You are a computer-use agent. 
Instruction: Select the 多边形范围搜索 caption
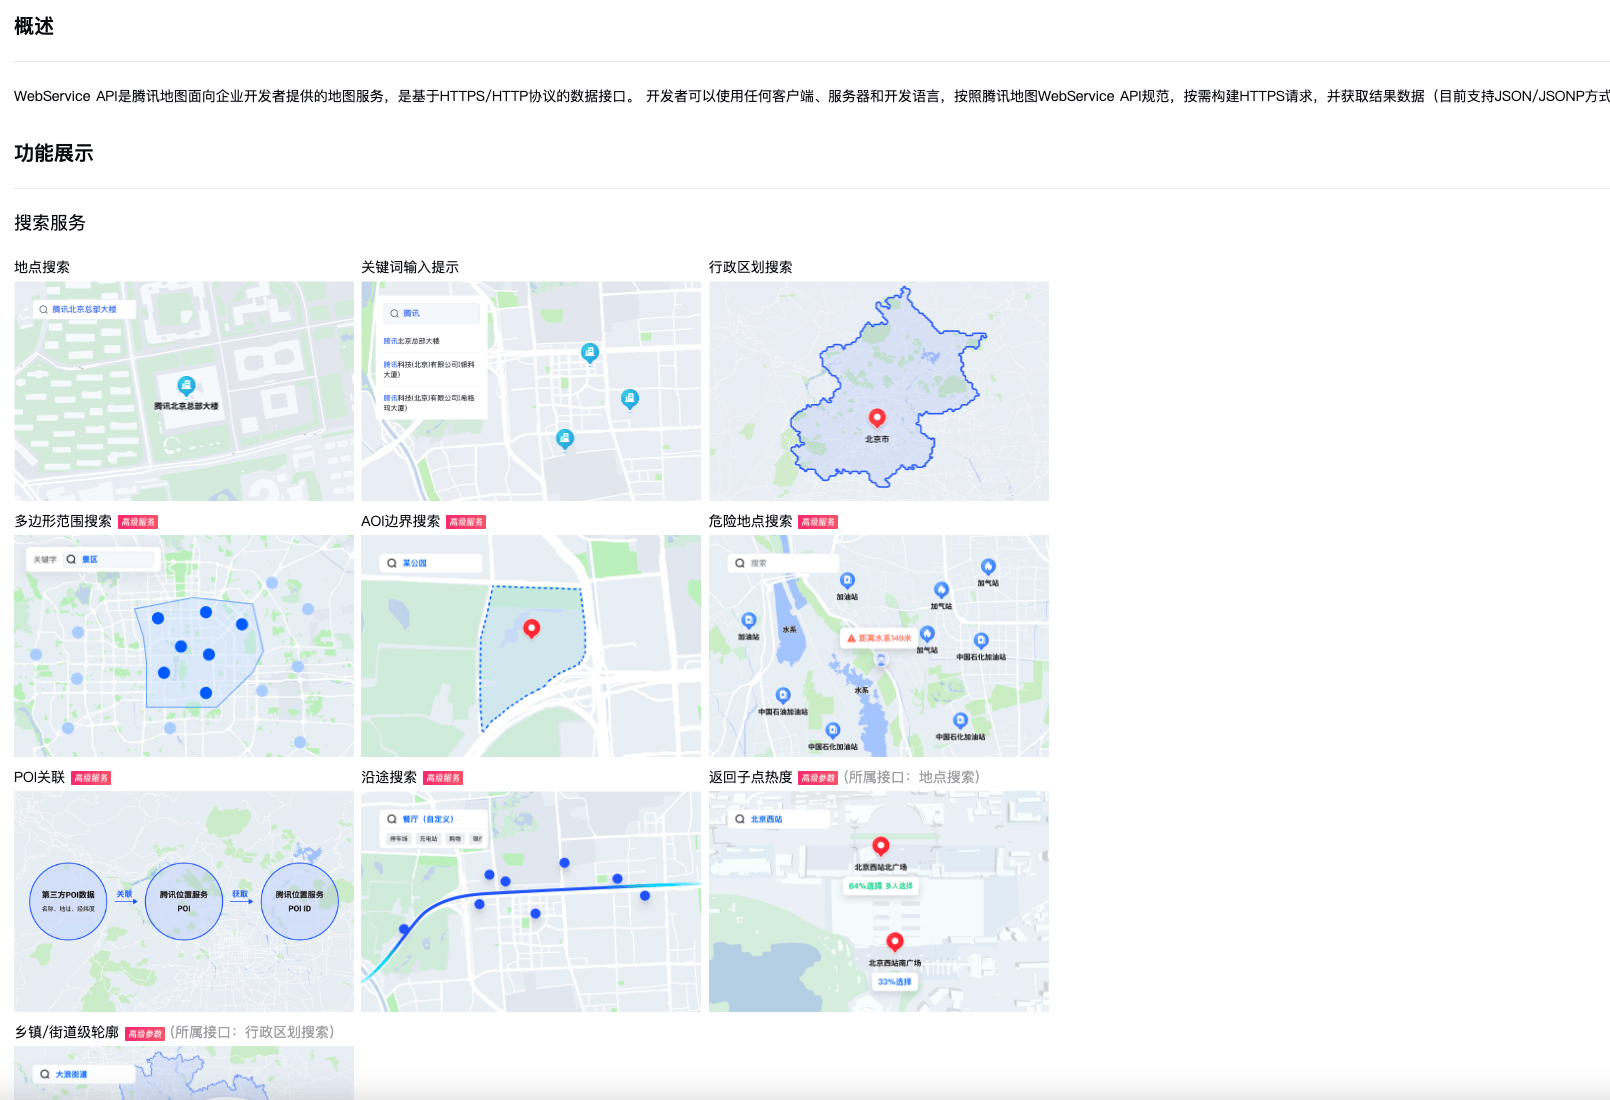coord(63,521)
